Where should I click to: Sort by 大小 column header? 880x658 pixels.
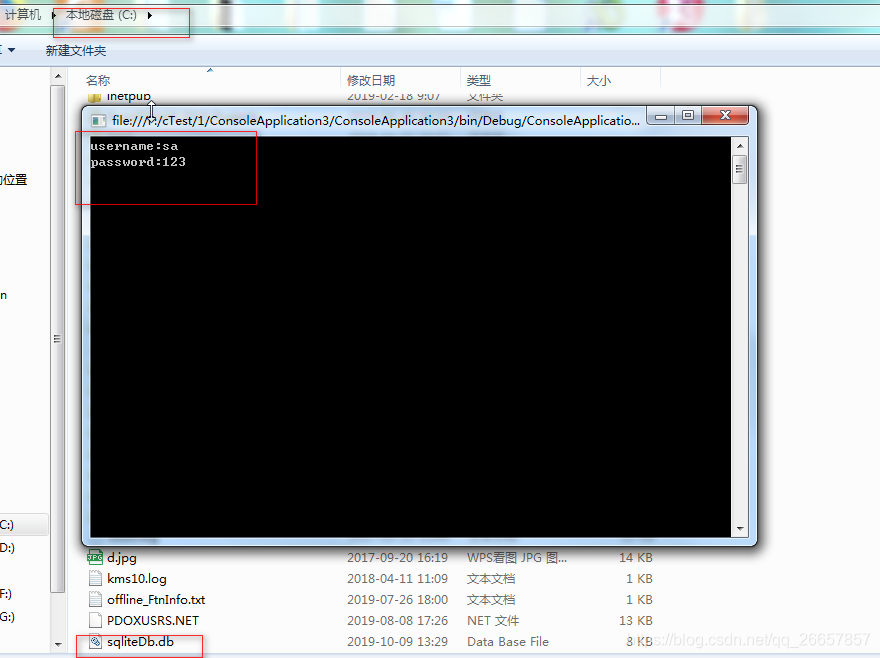pos(599,81)
